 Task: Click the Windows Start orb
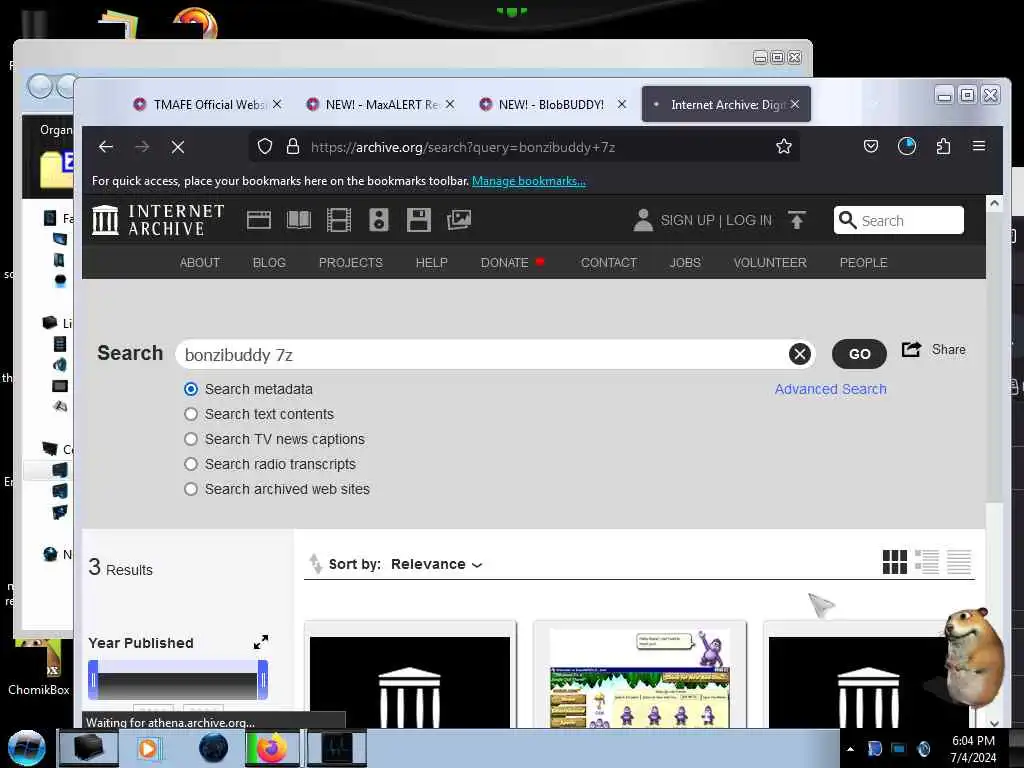(26, 748)
